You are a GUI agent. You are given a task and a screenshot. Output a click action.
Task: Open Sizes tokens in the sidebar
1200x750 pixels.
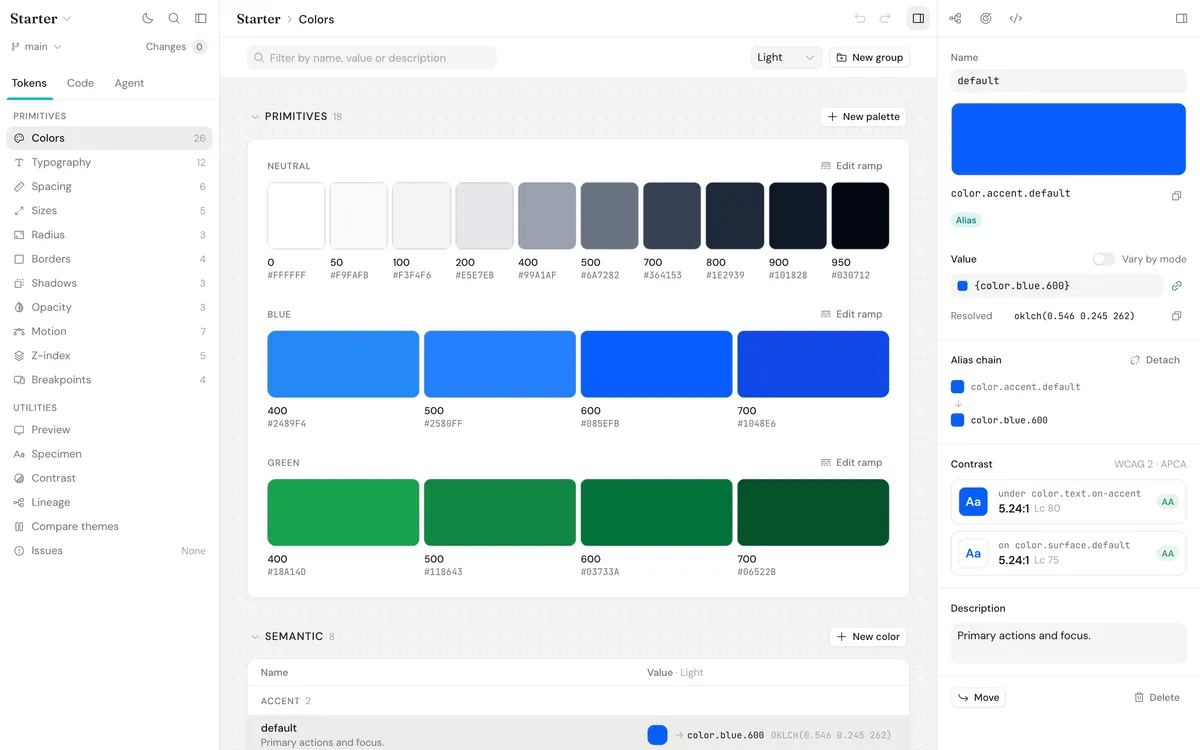coord(110,211)
